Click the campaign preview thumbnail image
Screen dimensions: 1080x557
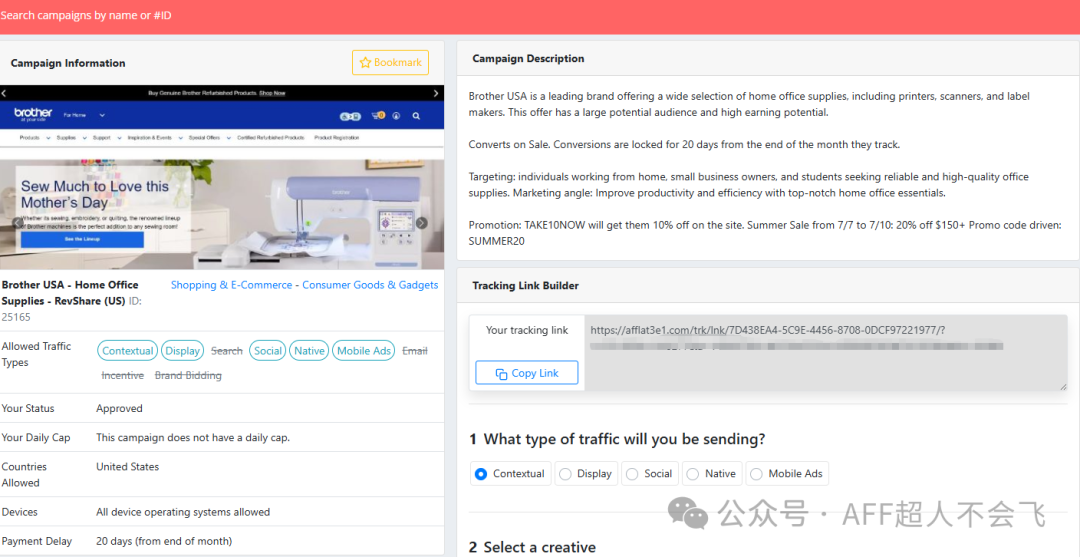click(x=222, y=178)
